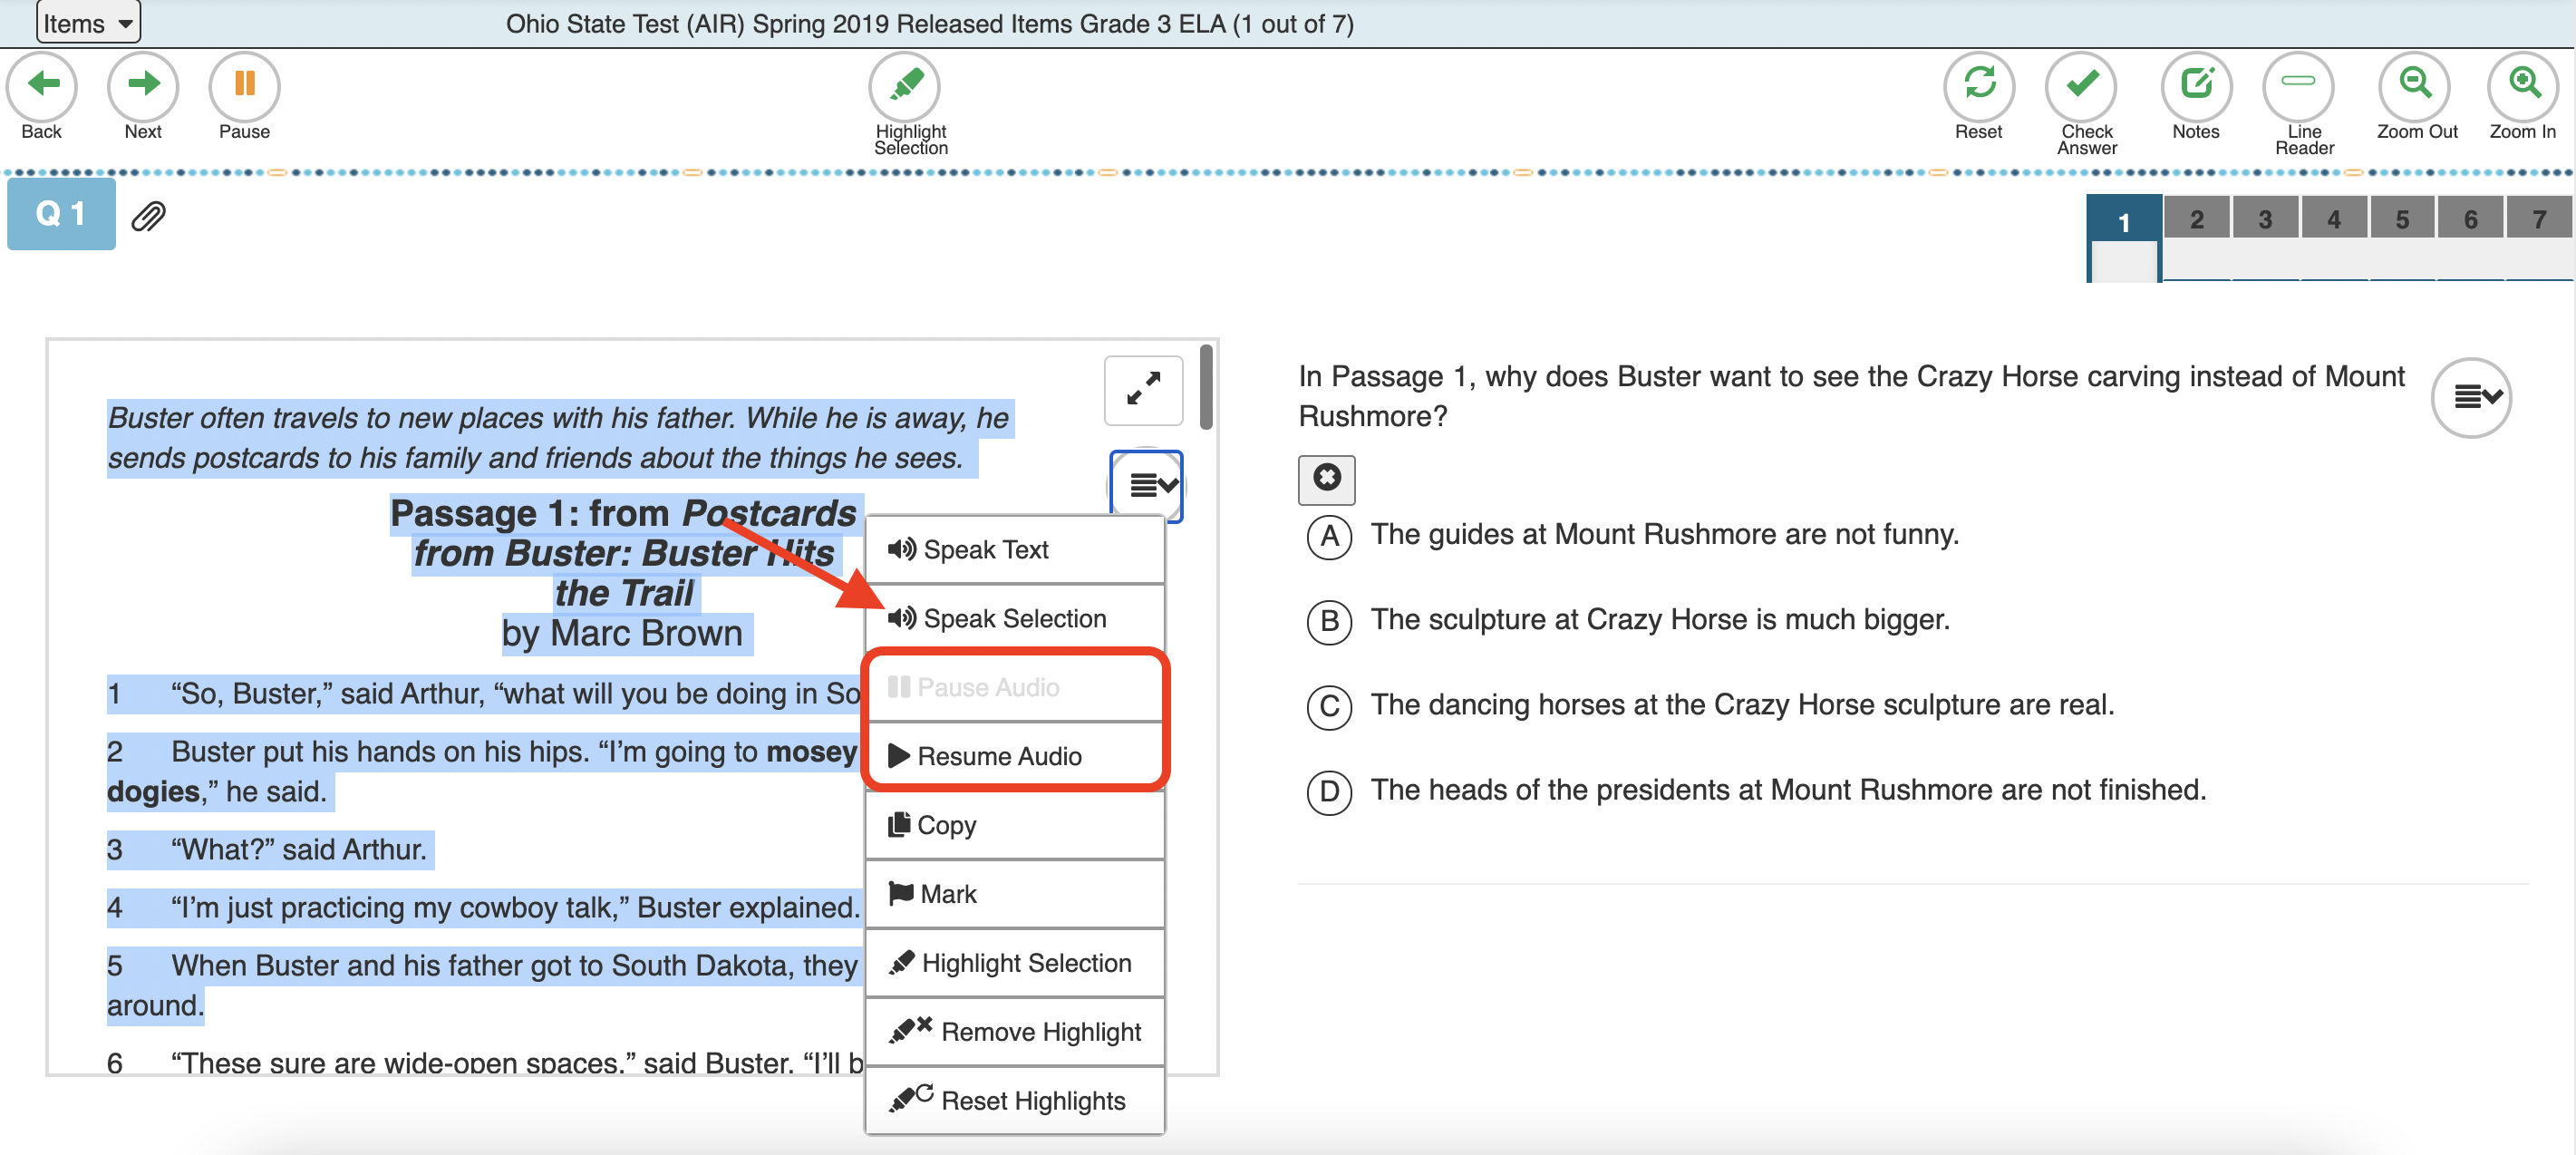The image size is (2576, 1155).
Task: Enable the Line Reader tool
Action: [2297, 86]
